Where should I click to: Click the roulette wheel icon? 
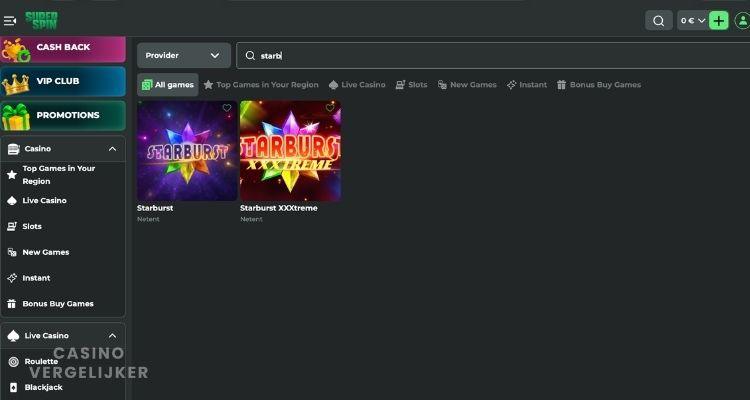[14, 362]
